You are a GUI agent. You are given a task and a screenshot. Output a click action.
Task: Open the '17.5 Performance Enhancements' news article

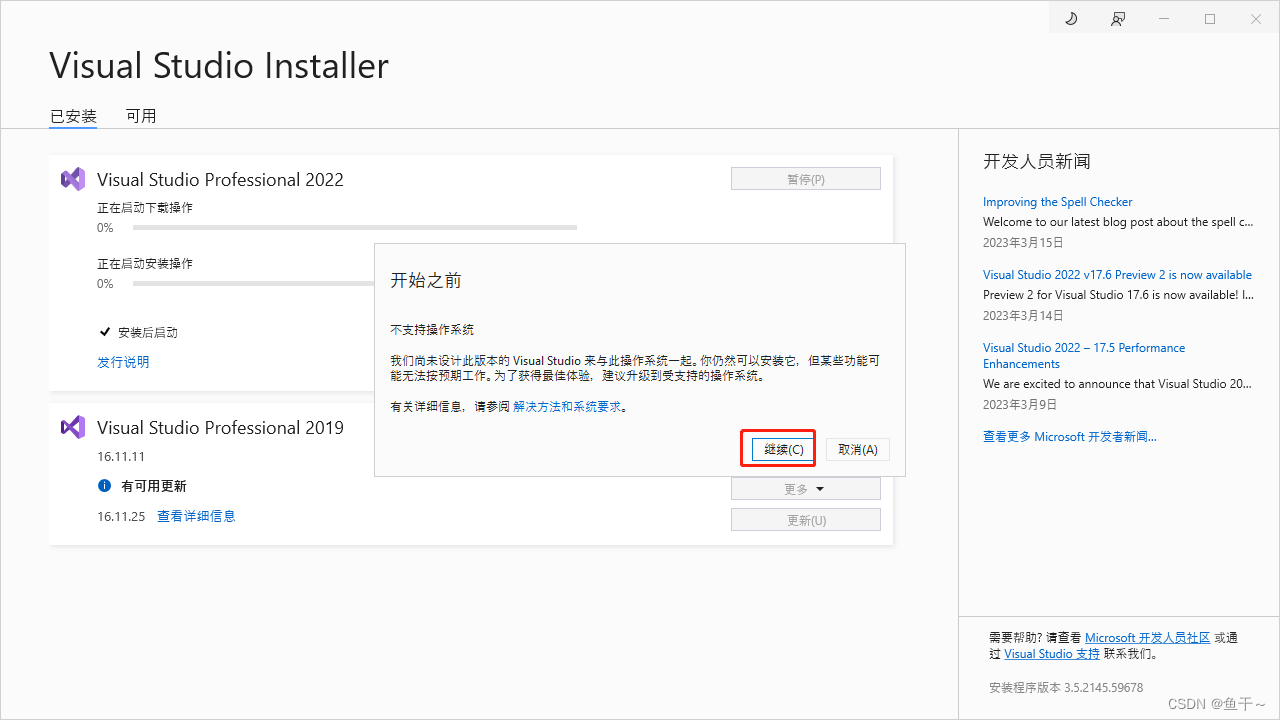1084,356
